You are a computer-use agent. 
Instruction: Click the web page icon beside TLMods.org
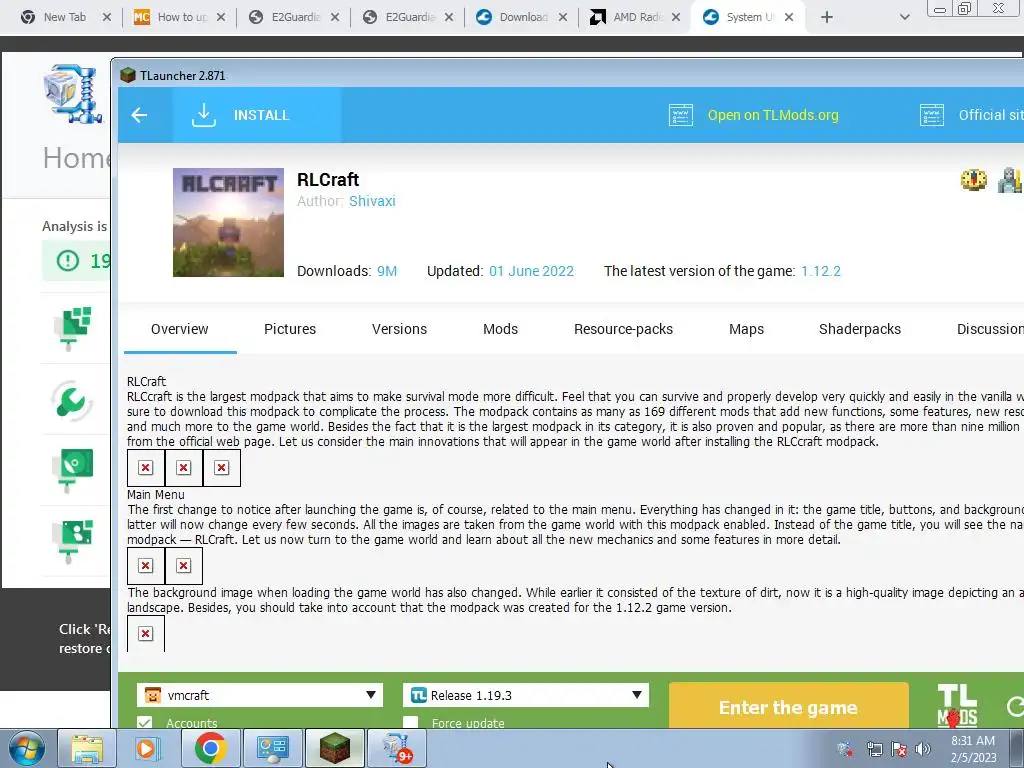(680, 115)
